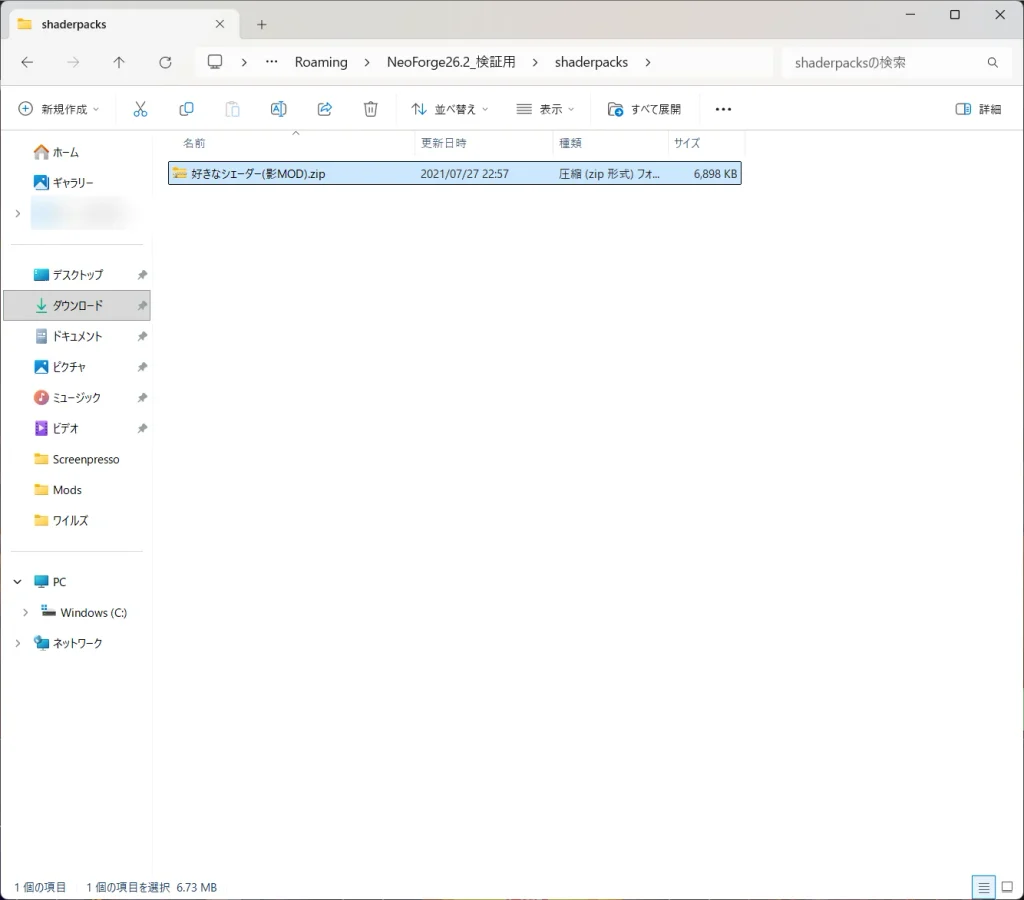The width and height of the screenshot is (1024, 900).
Task: Refresh the shaderpacks folder view
Action: click(x=165, y=62)
